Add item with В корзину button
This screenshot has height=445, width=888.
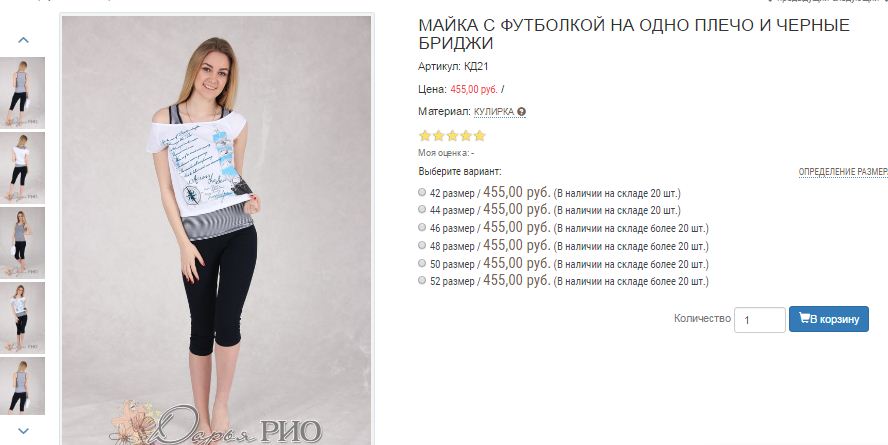tap(829, 319)
